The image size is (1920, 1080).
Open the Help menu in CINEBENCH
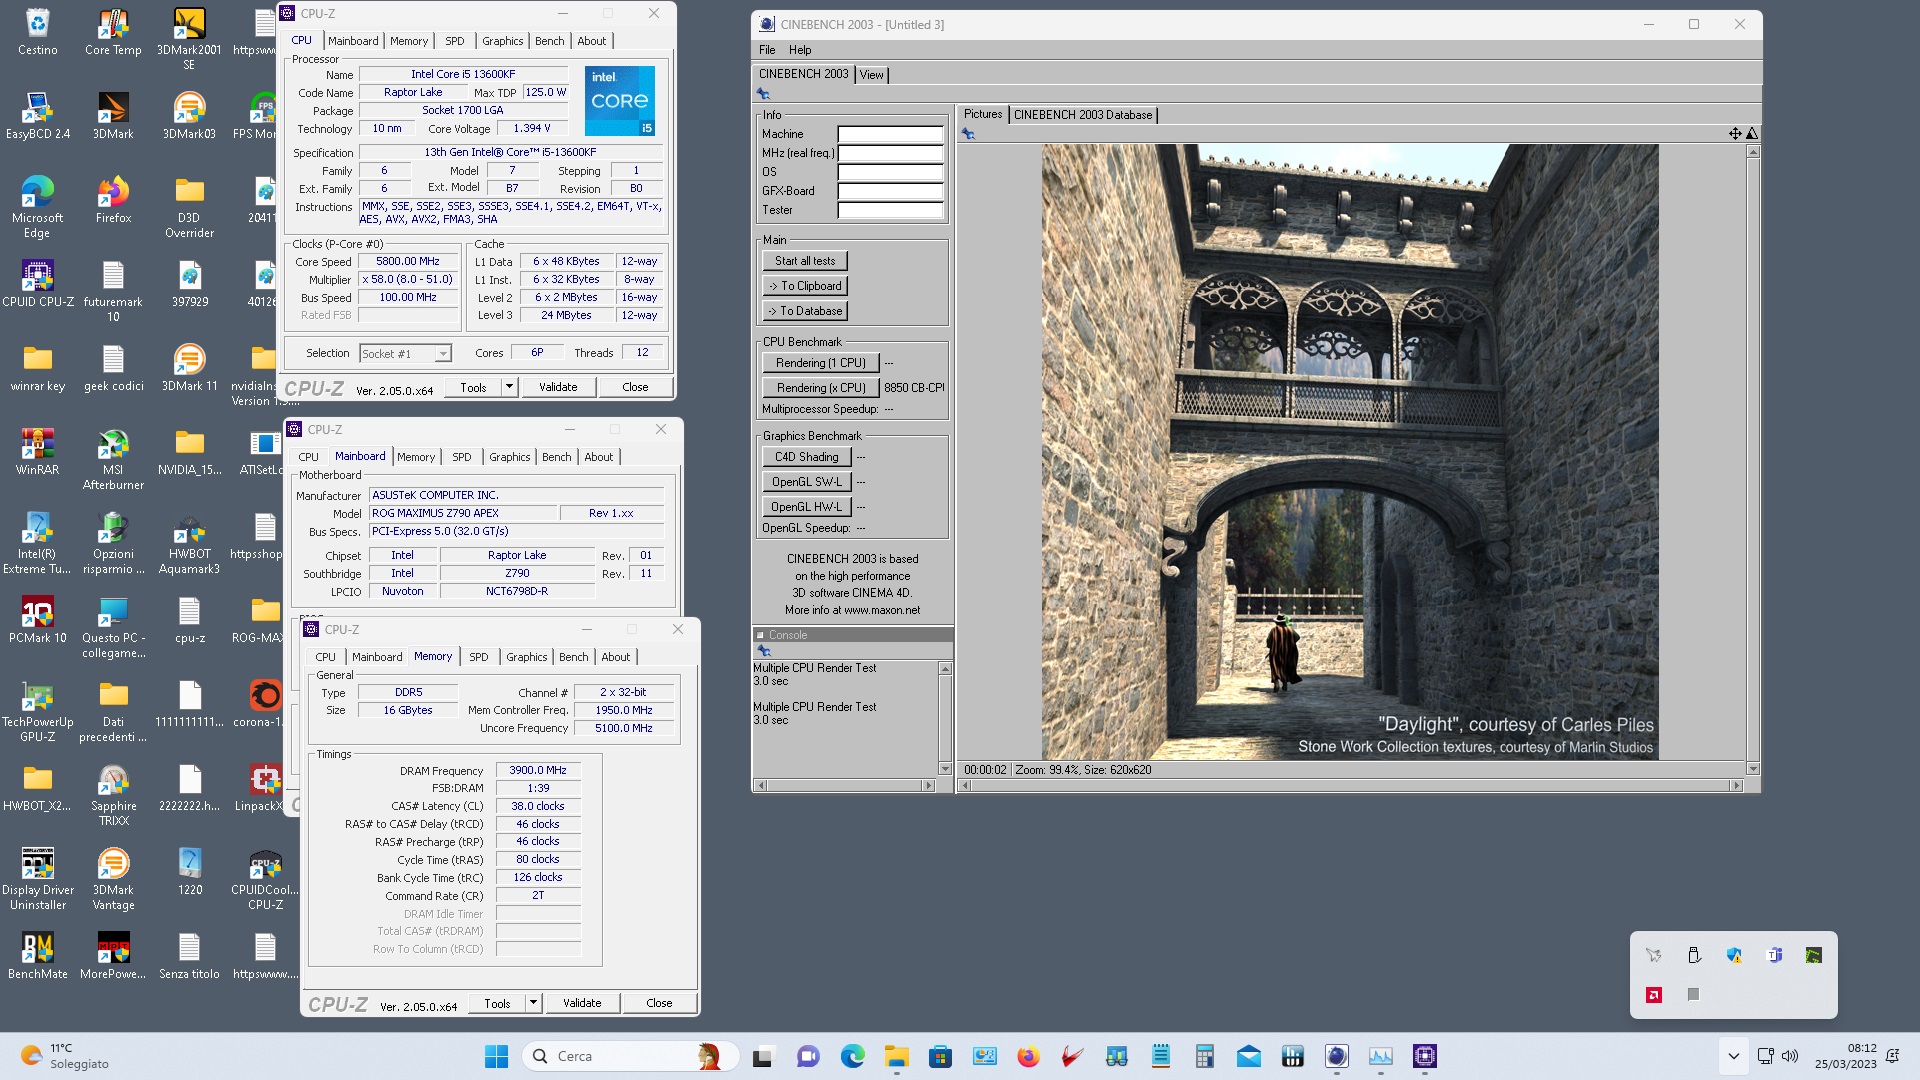(800, 50)
